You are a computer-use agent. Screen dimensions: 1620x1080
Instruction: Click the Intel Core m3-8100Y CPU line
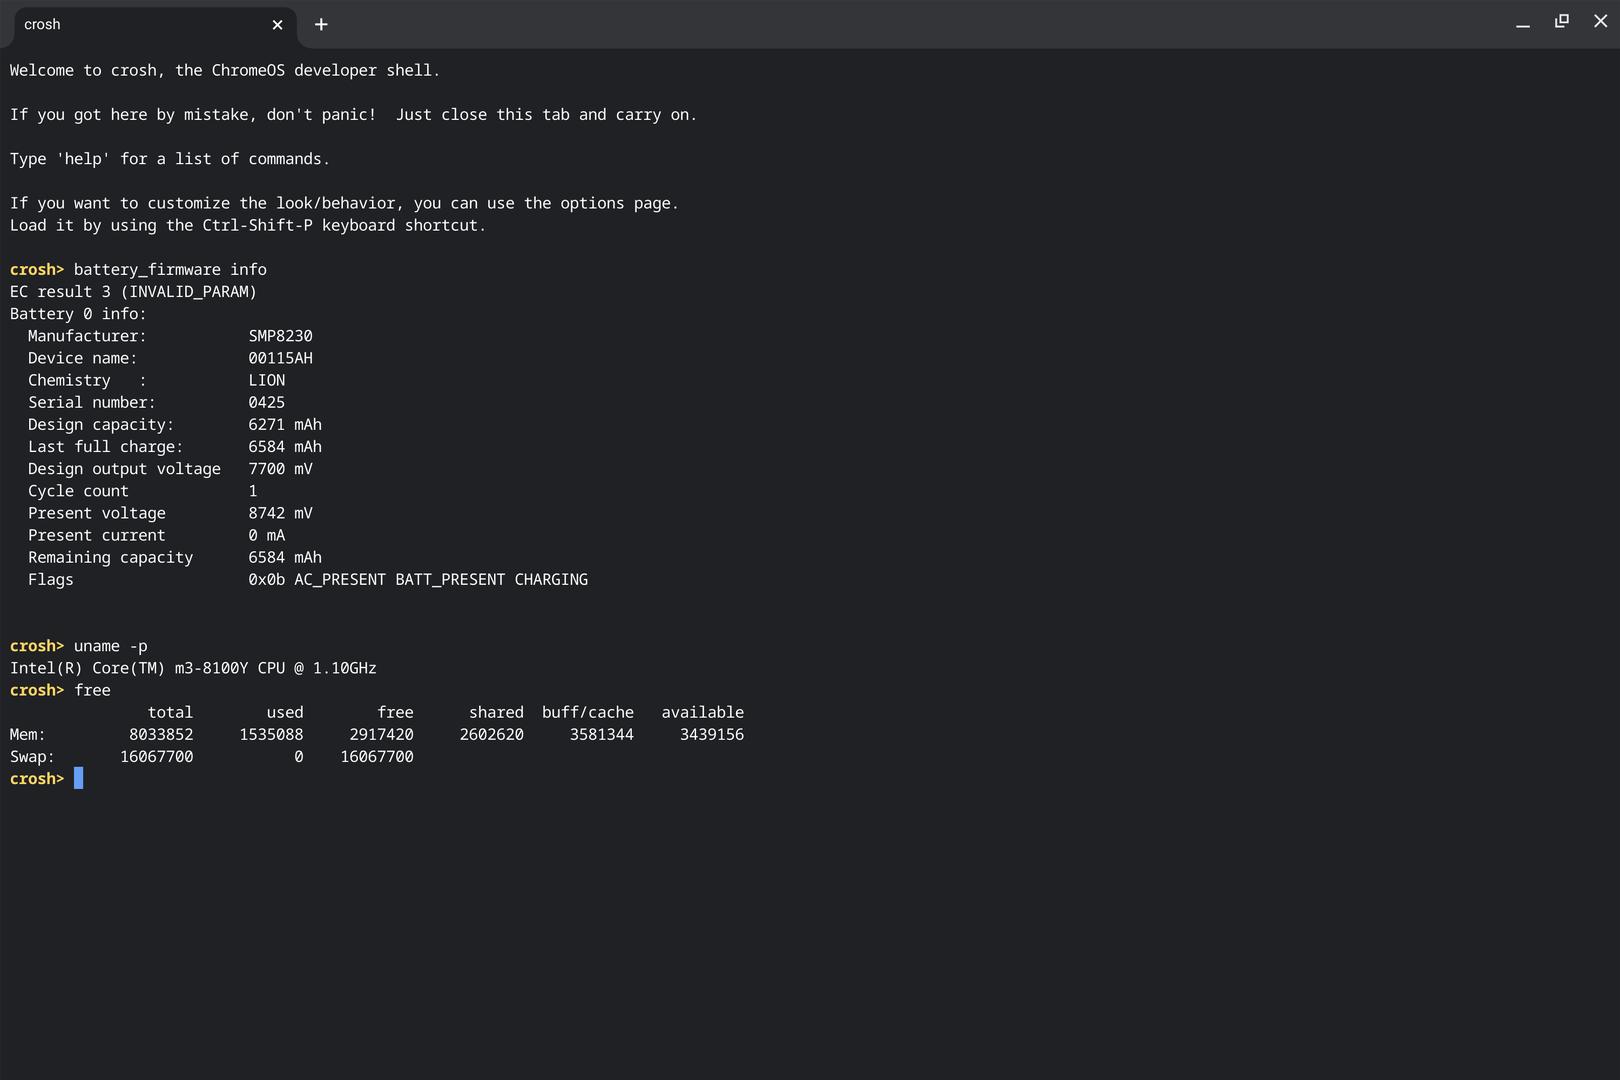pyautogui.click(x=193, y=668)
